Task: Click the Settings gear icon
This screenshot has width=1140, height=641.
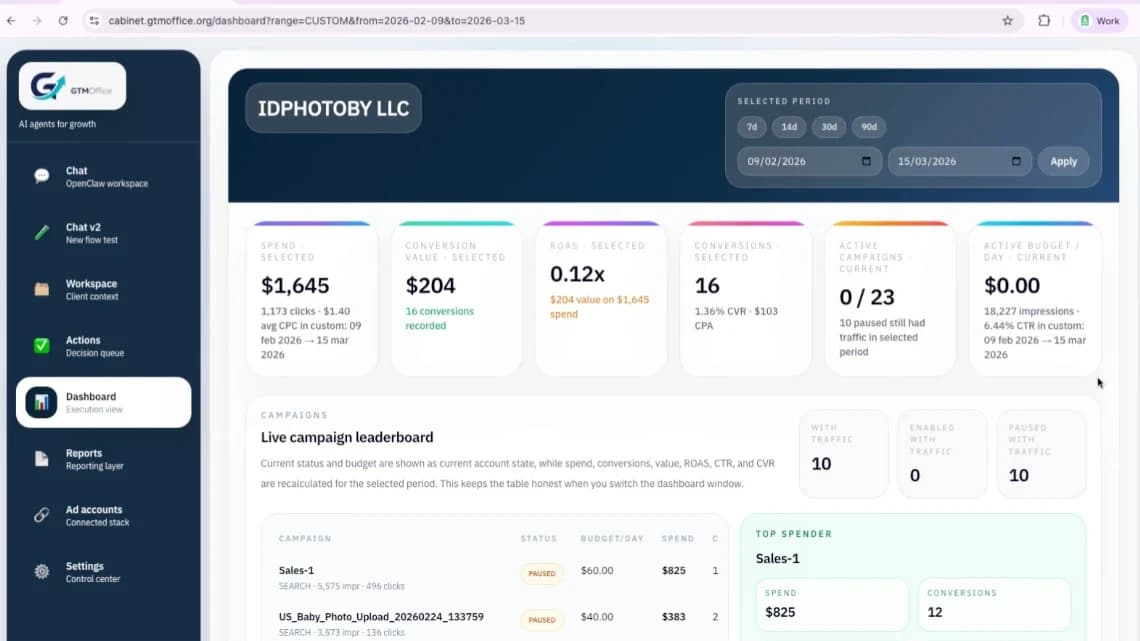Action: 41,571
